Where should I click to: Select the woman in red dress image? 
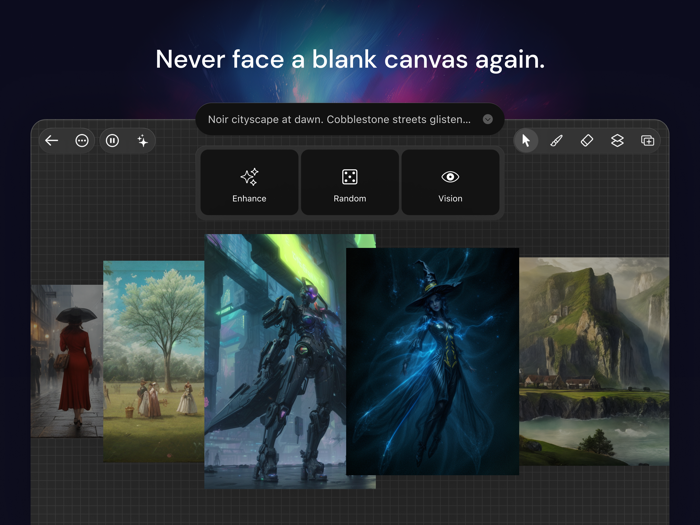tap(67, 361)
